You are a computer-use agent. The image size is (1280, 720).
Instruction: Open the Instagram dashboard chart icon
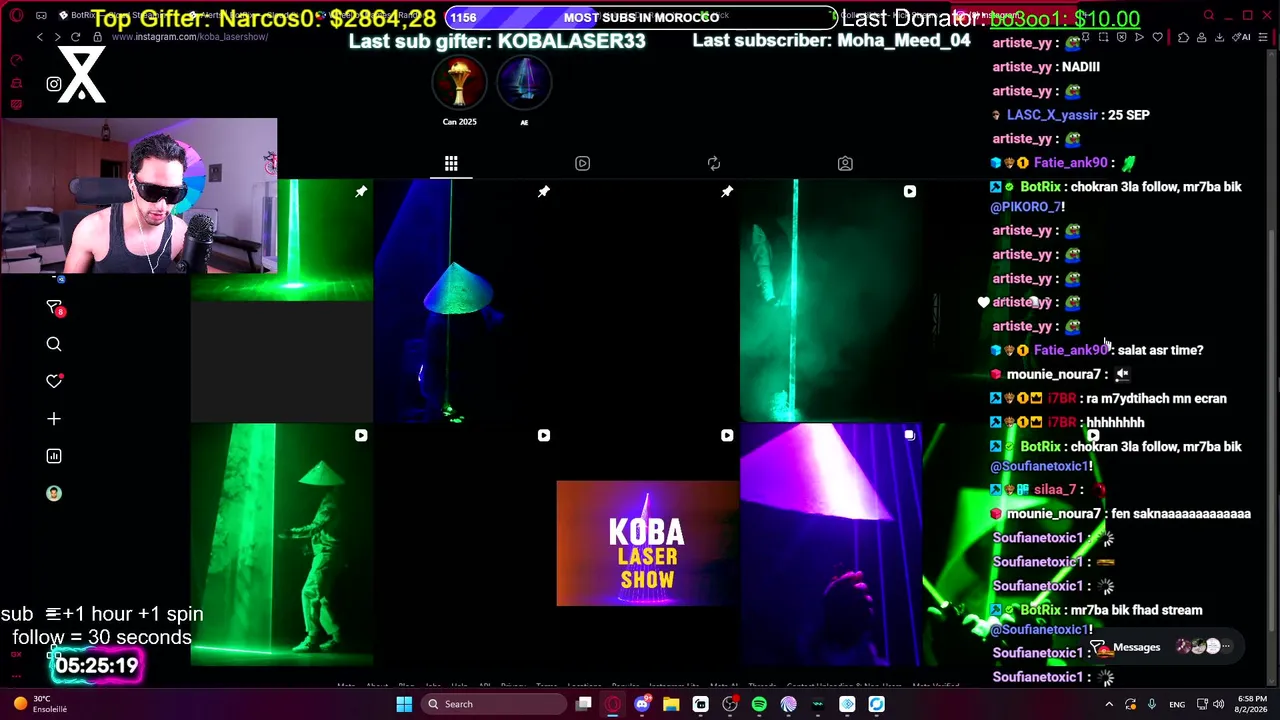54,456
